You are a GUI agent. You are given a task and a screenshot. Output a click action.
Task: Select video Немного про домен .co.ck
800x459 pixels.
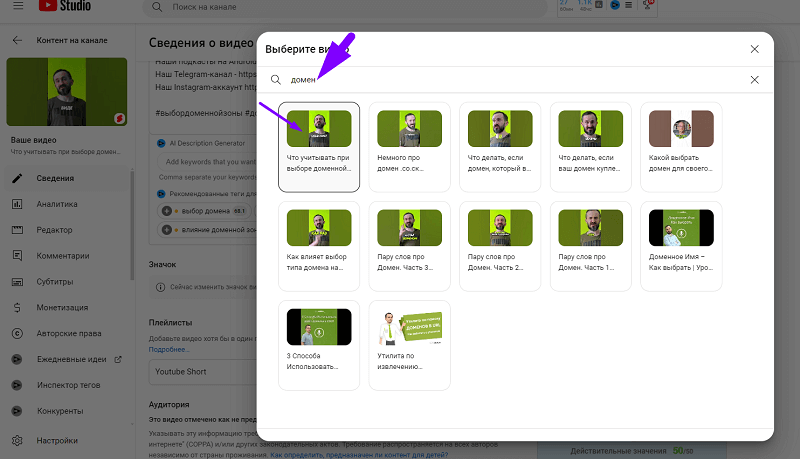(410, 147)
